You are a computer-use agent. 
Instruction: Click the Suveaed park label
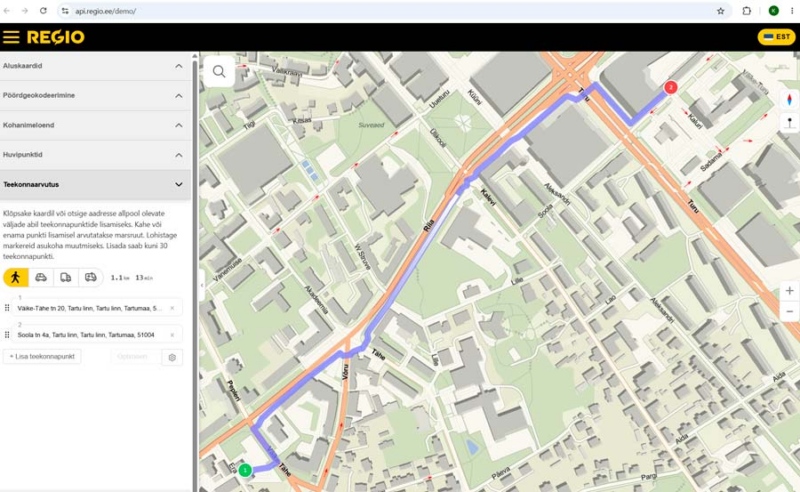pos(371,125)
